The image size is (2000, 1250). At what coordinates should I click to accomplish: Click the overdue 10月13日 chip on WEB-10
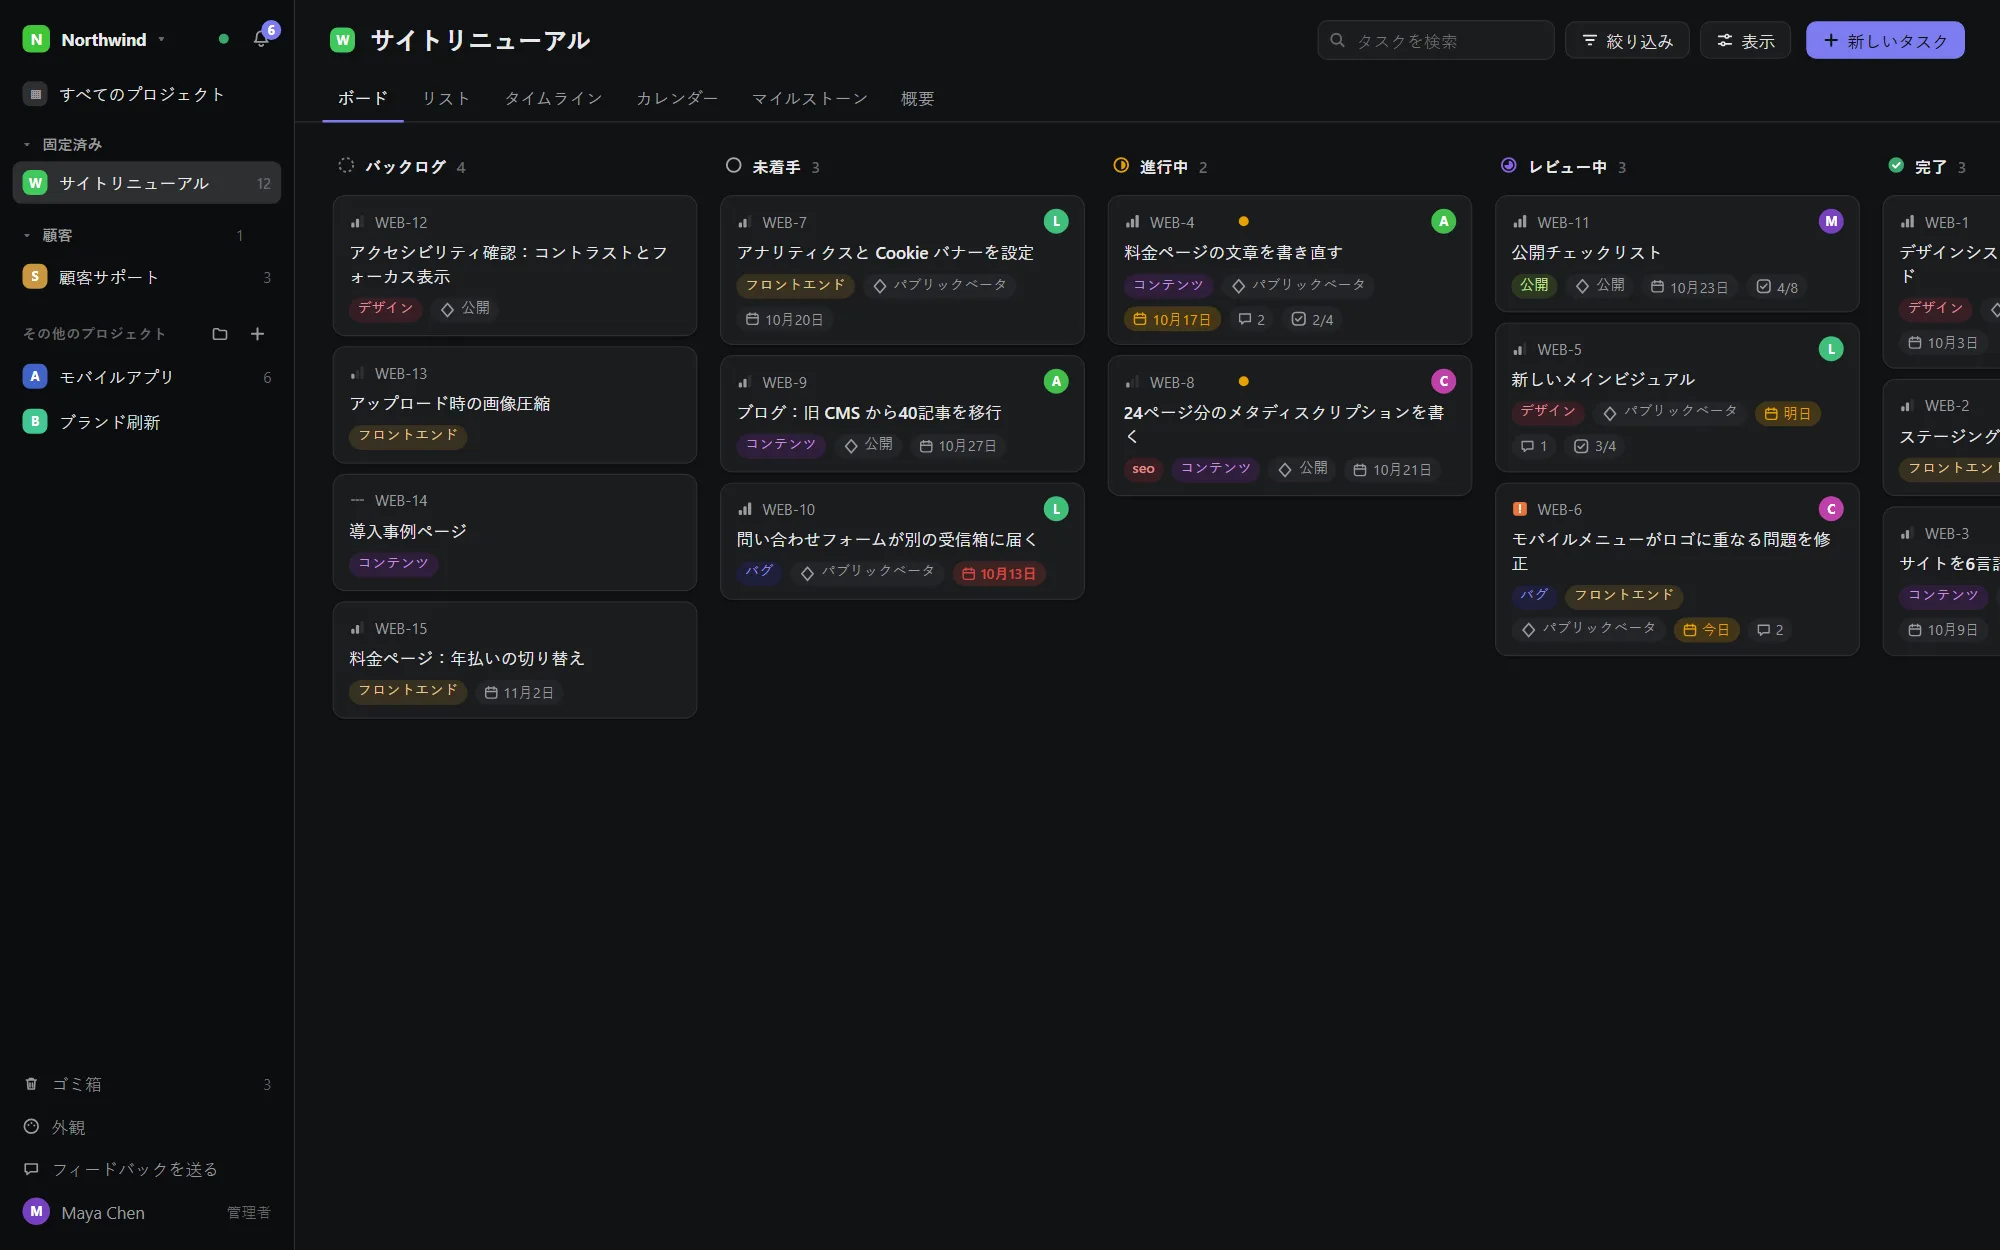tap(999, 574)
